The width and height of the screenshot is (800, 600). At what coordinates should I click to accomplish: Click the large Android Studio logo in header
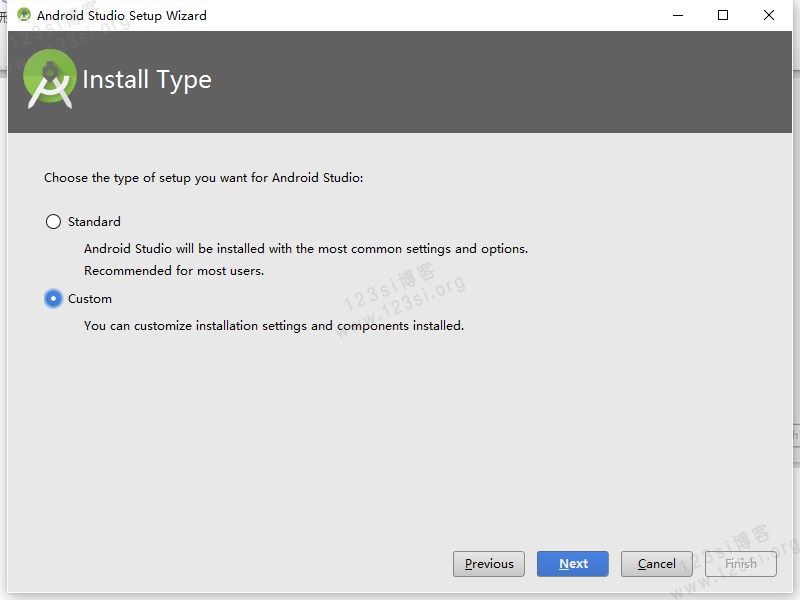(49, 79)
